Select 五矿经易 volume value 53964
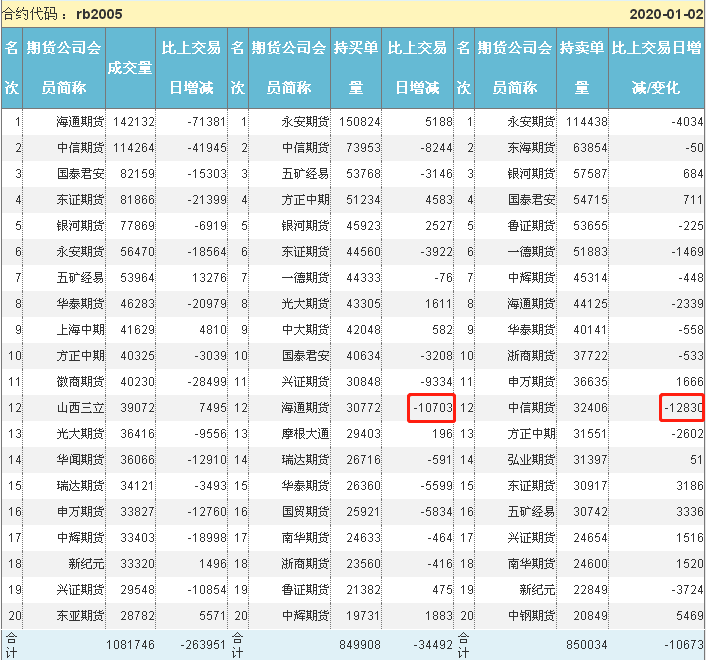The image size is (706, 660). point(137,278)
